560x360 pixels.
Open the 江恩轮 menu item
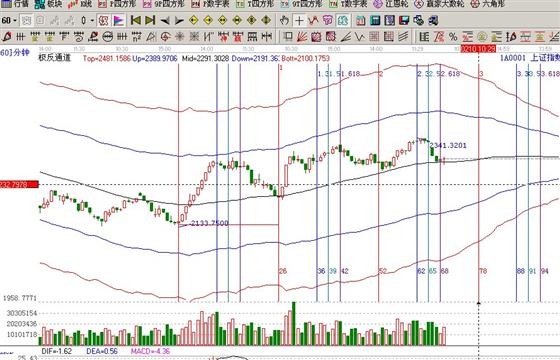pos(391,4)
